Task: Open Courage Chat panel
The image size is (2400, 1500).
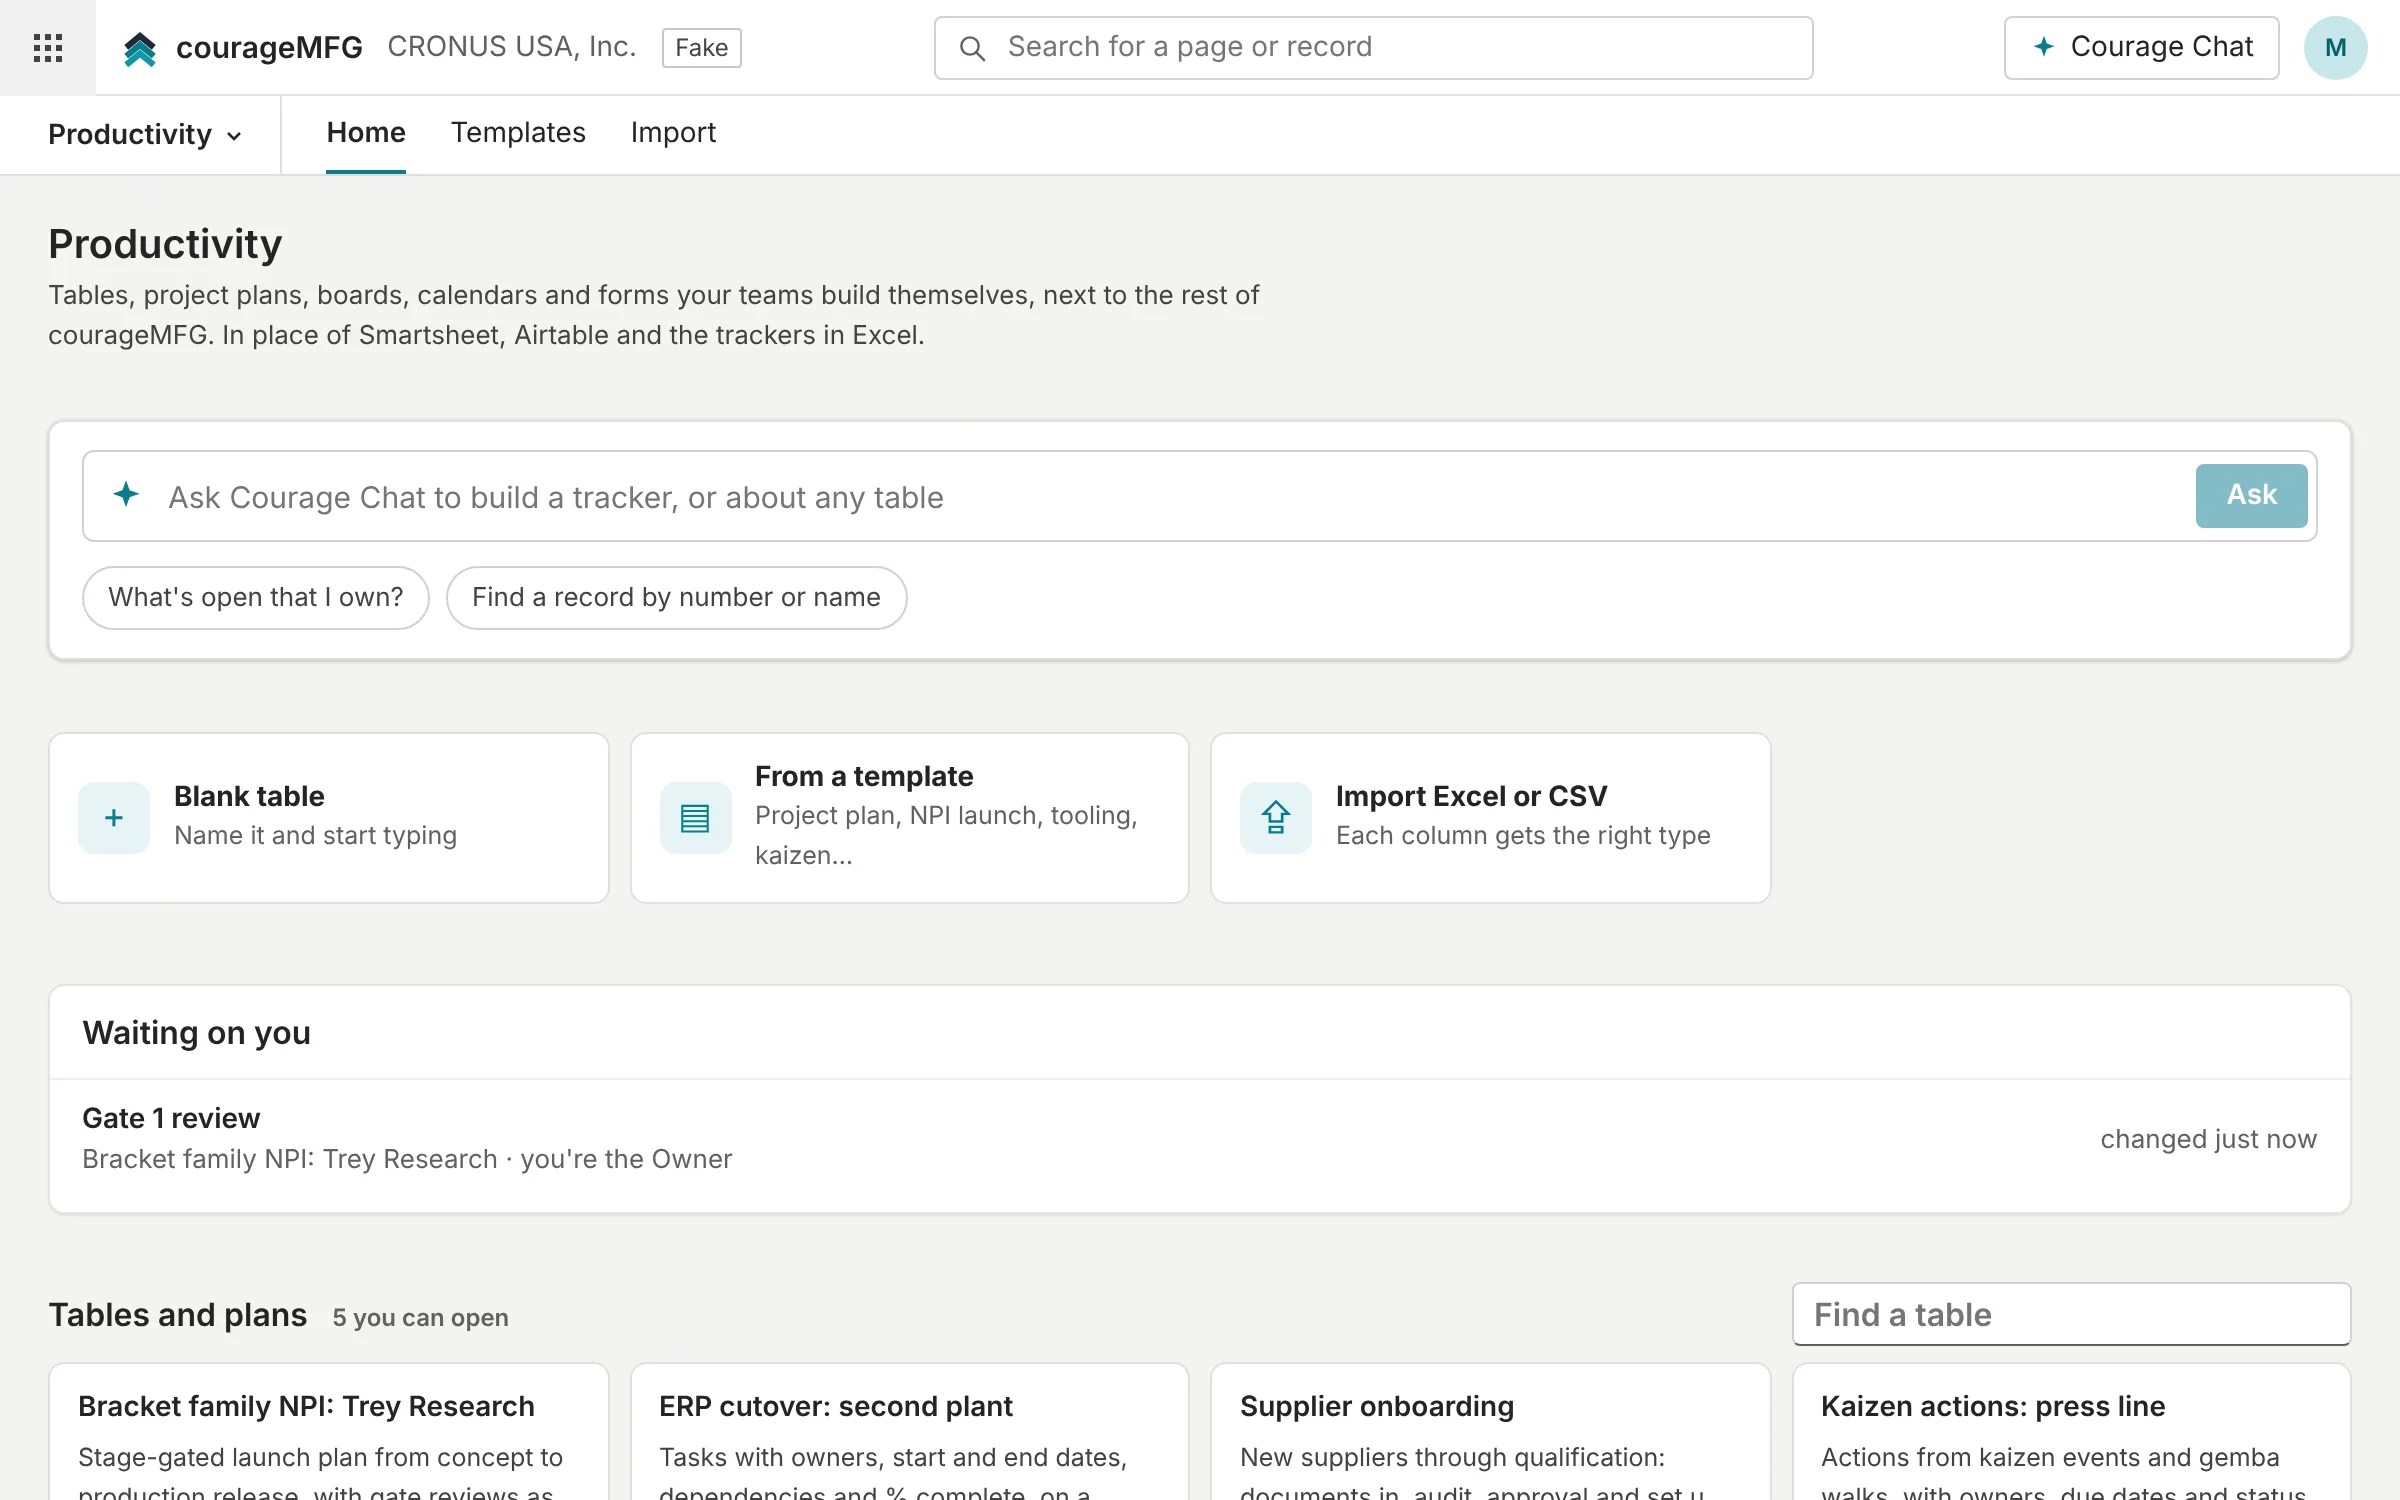Action: (2141, 47)
